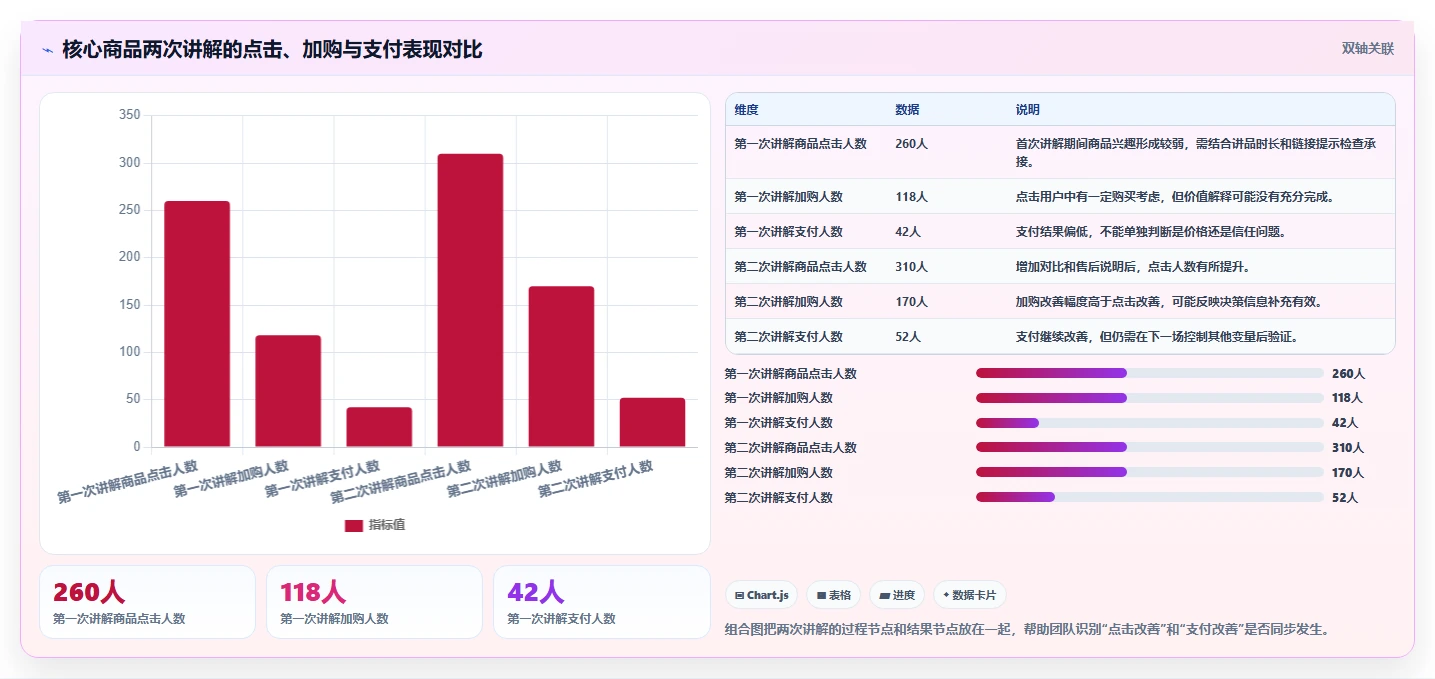1435x679 pixels.
Task: Click the 150 label on the chart y-axis
Action: click(130, 304)
